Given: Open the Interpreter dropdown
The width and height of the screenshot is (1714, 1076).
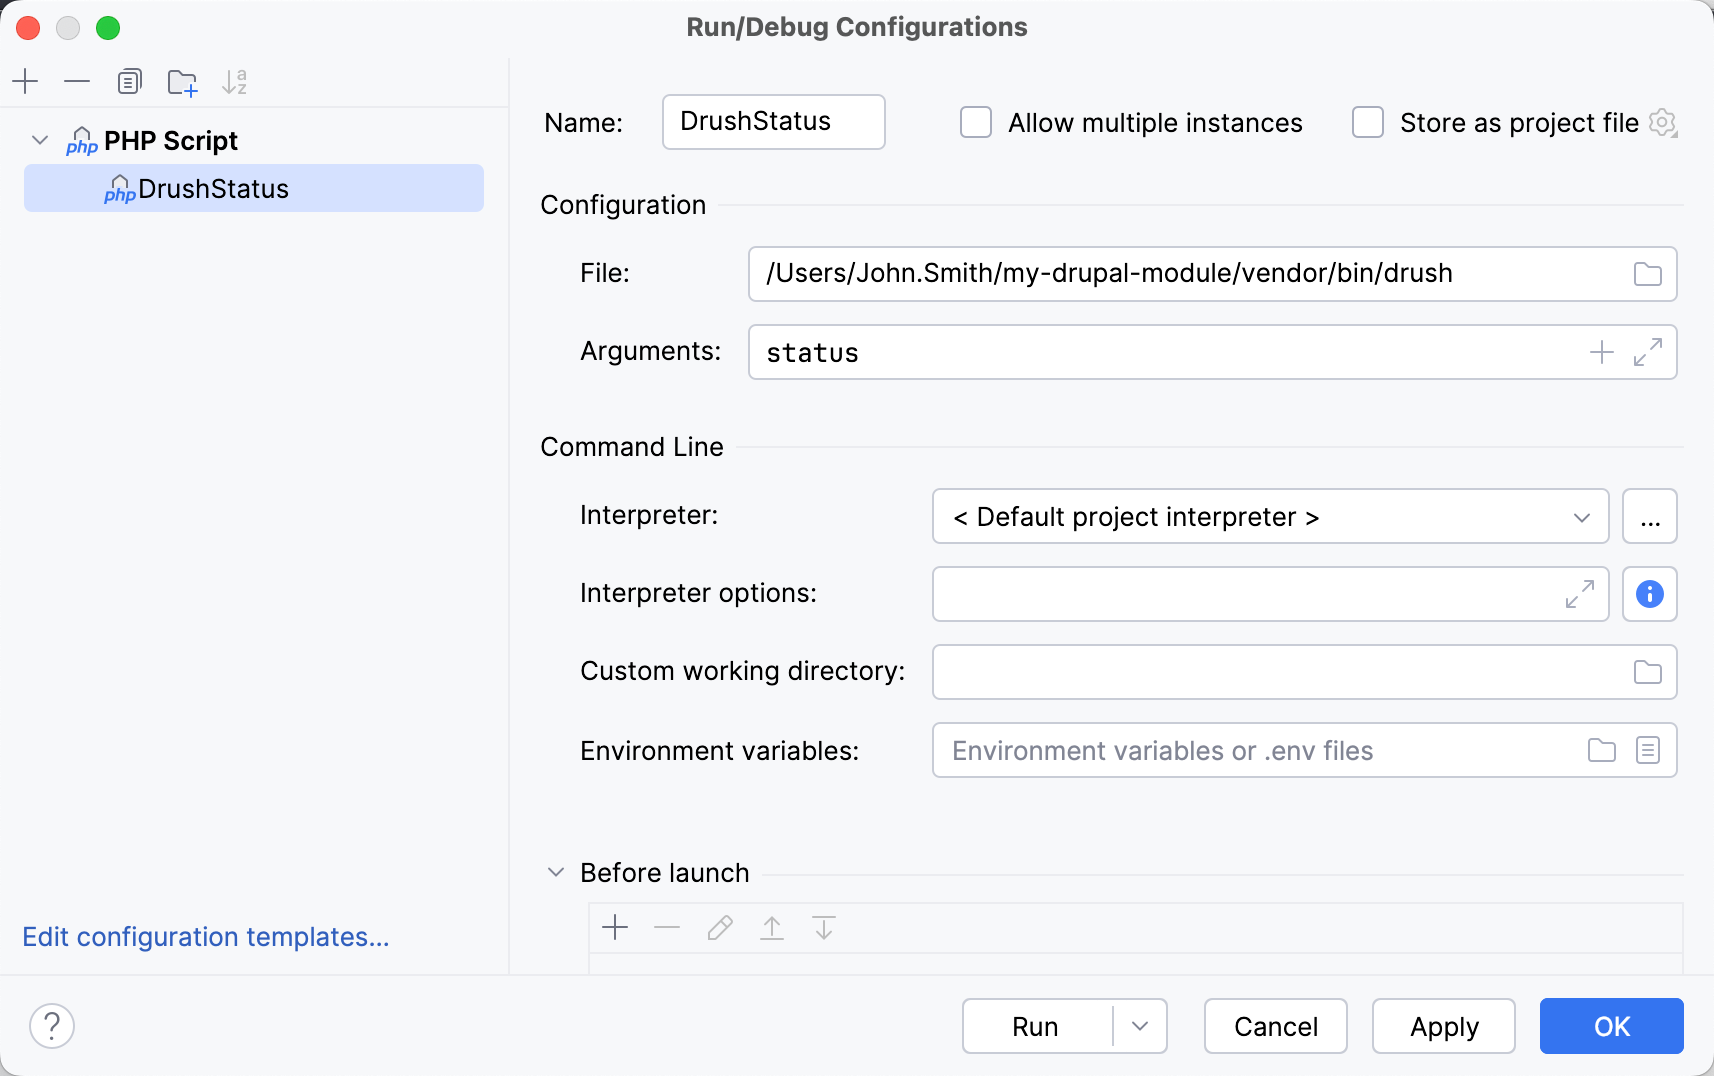Looking at the screenshot, I should click(x=1580, y=517).
